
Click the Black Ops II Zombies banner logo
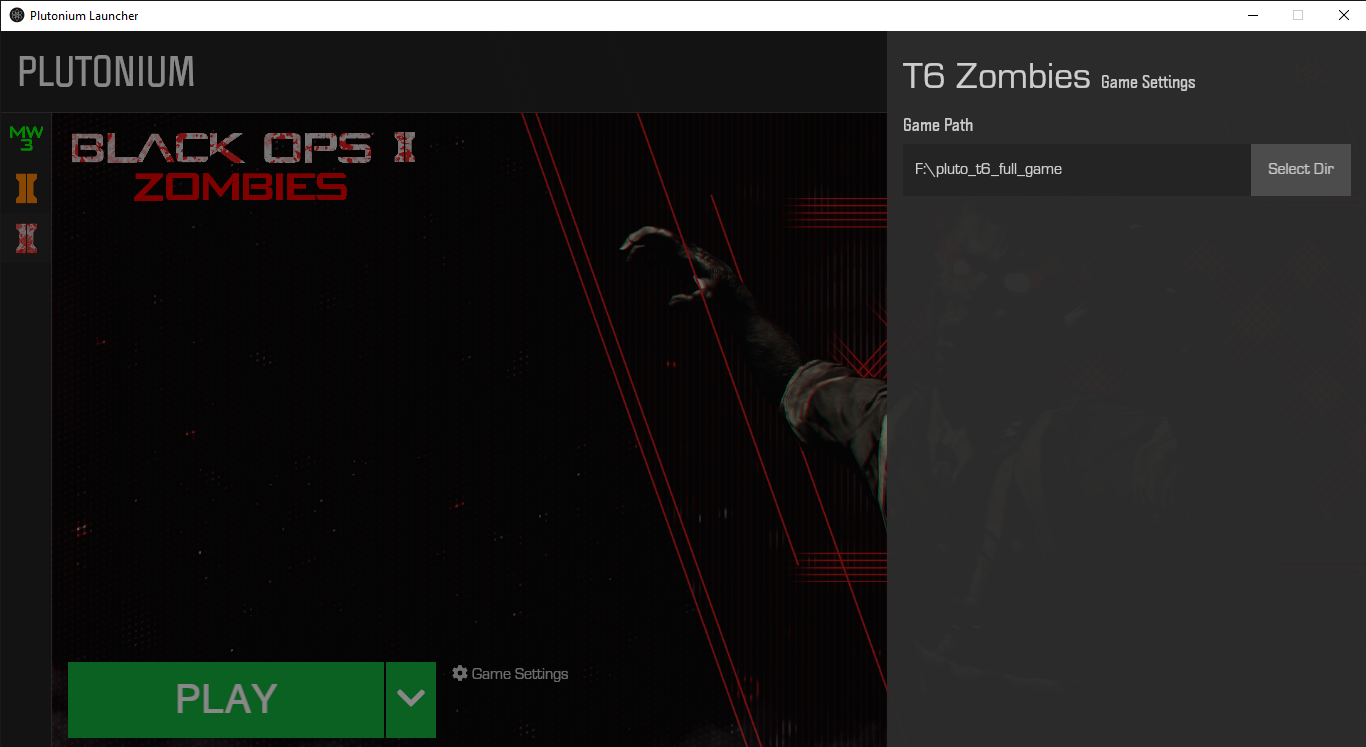(x=243, y=166)
